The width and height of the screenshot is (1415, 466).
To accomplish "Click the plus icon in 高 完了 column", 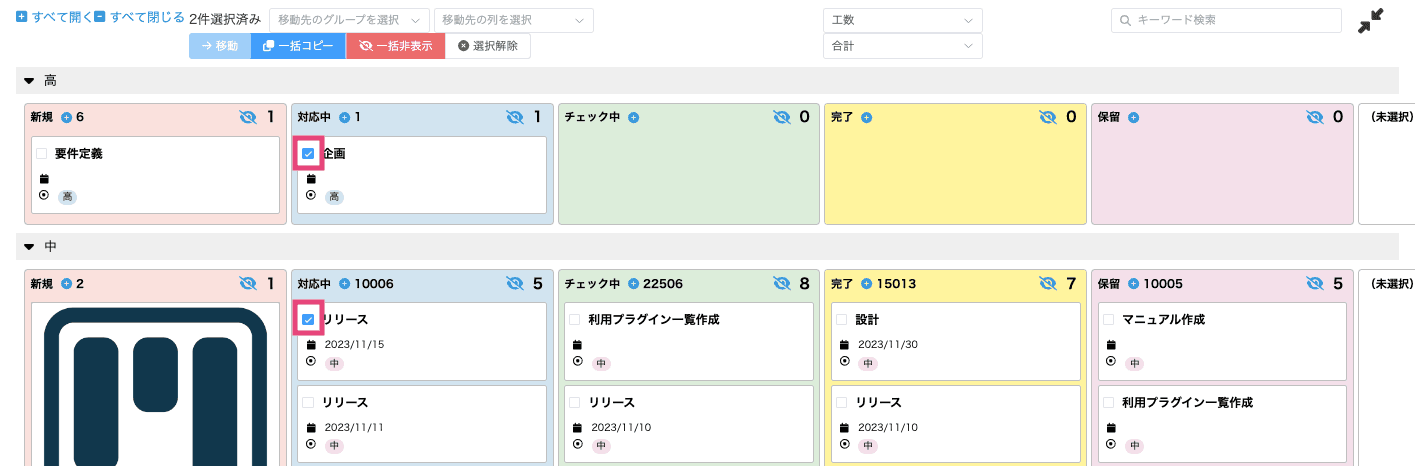I will click(x=867, y=117).
